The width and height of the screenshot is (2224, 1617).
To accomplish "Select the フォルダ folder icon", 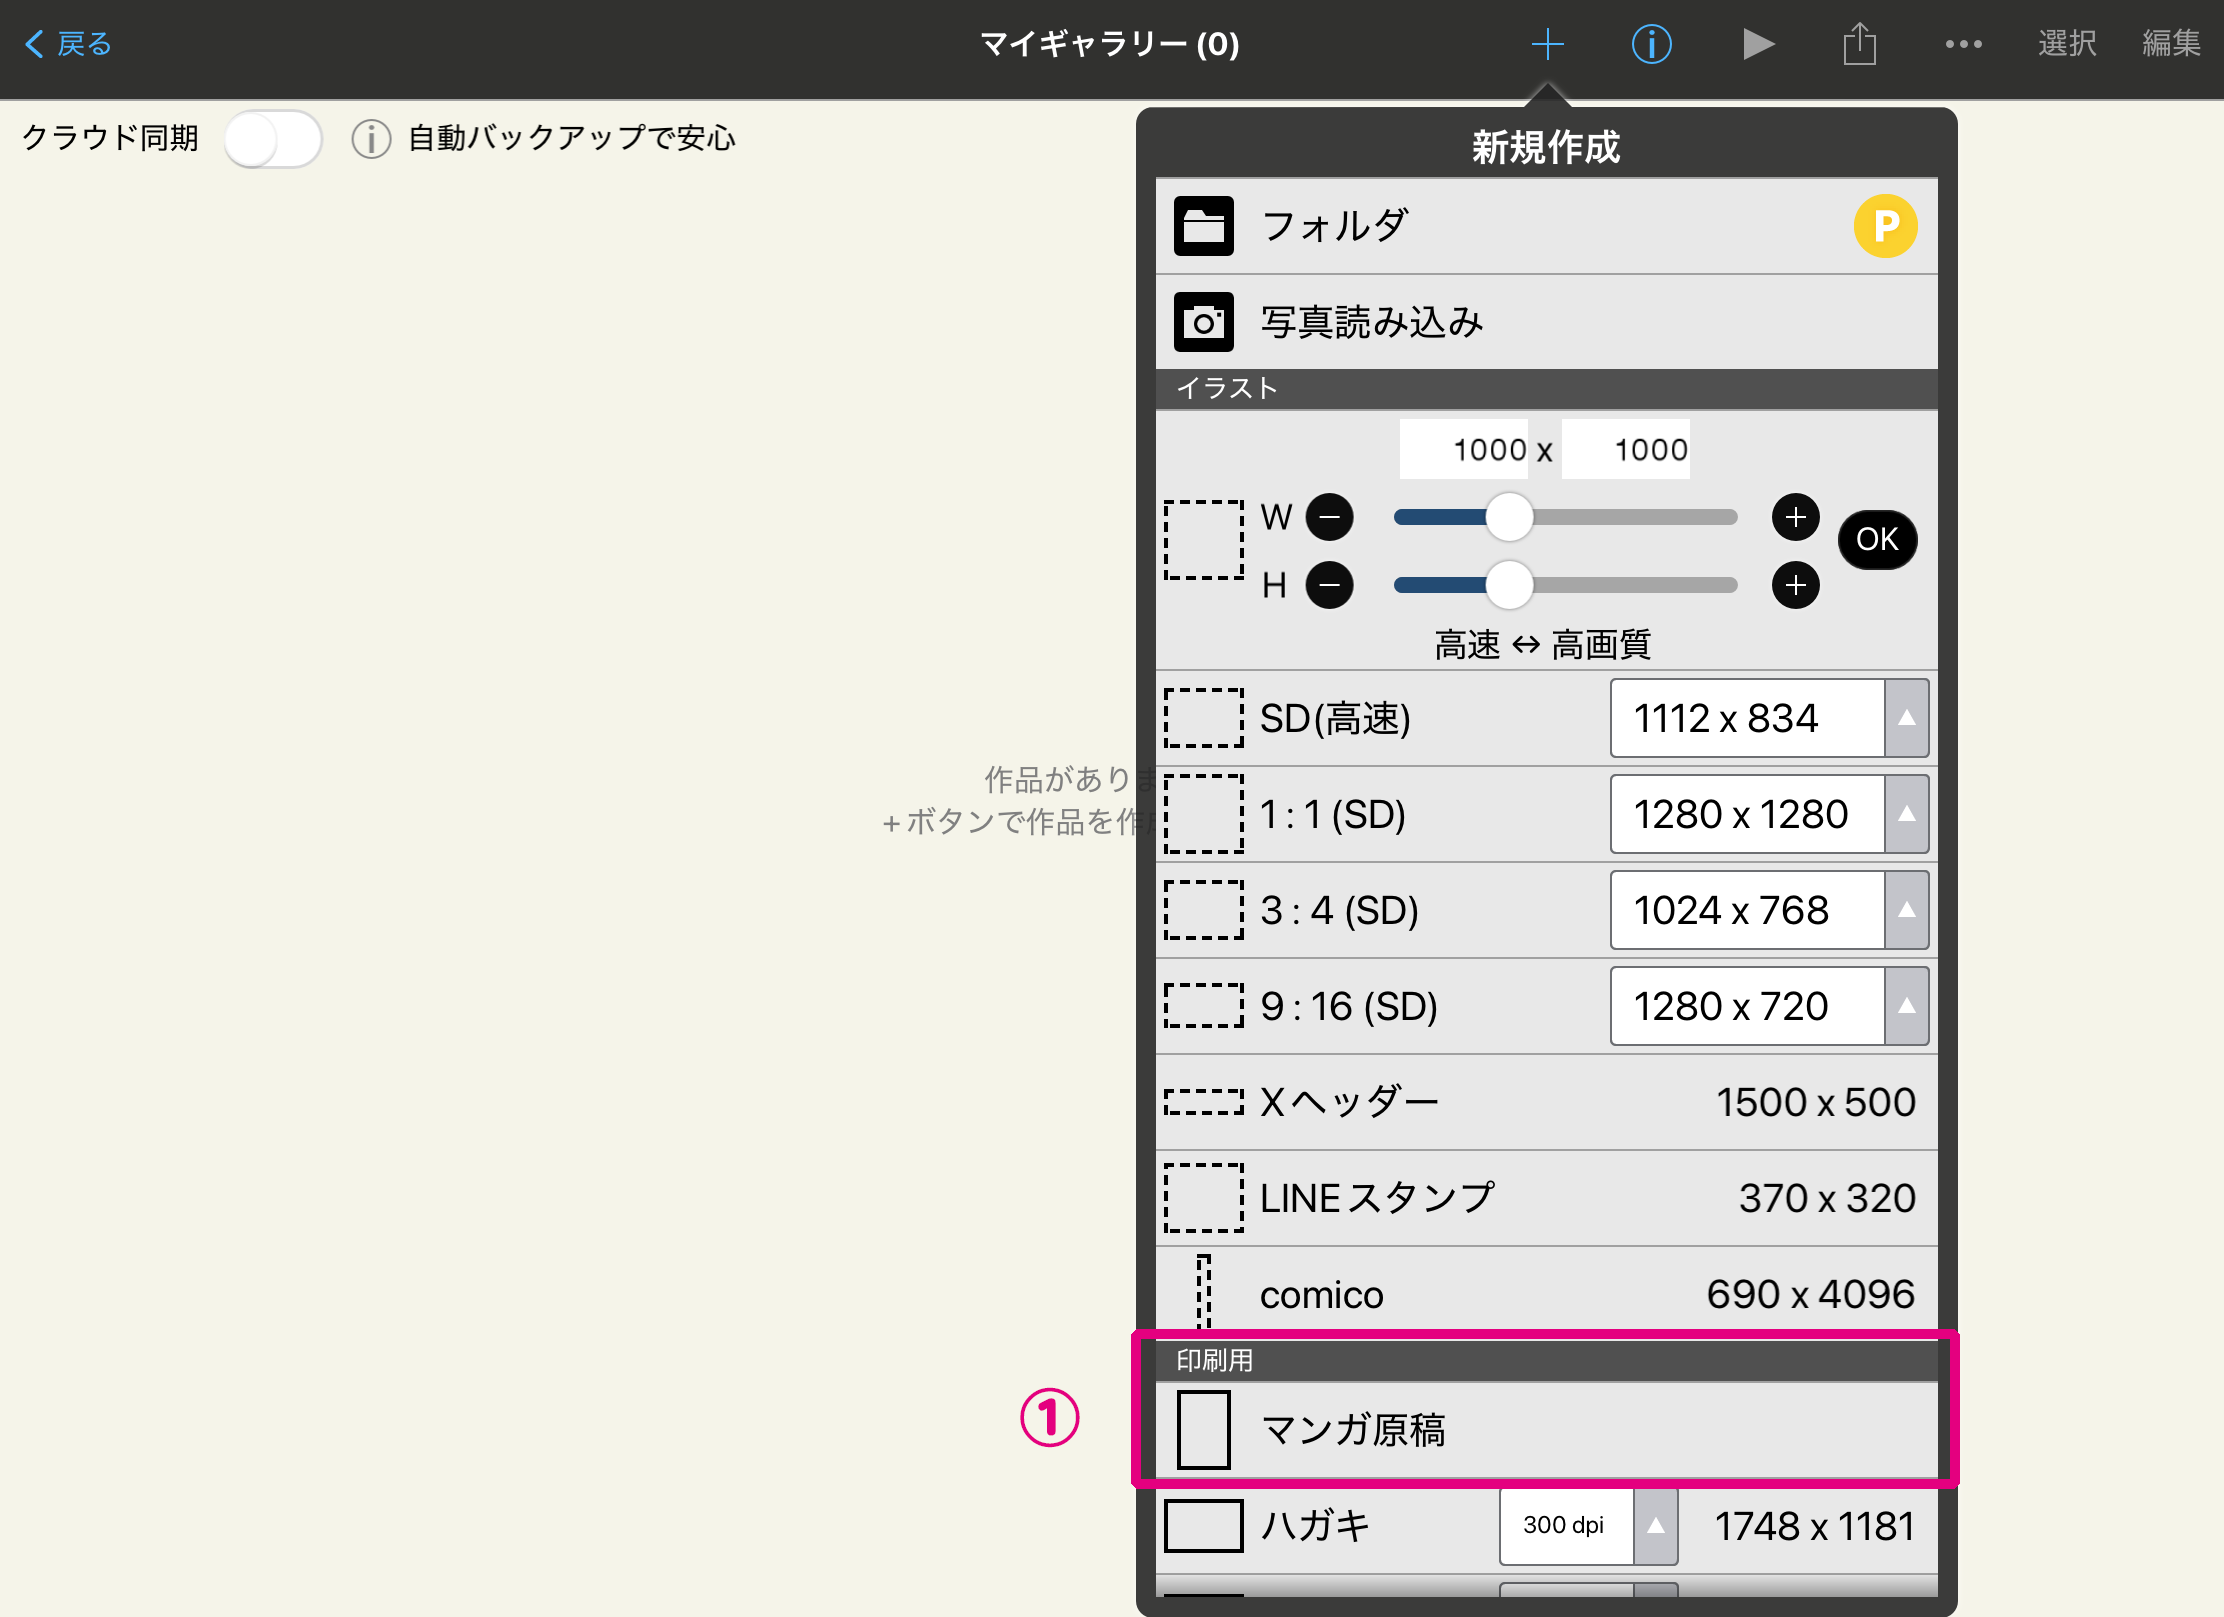I will (x=1203, y=226).
